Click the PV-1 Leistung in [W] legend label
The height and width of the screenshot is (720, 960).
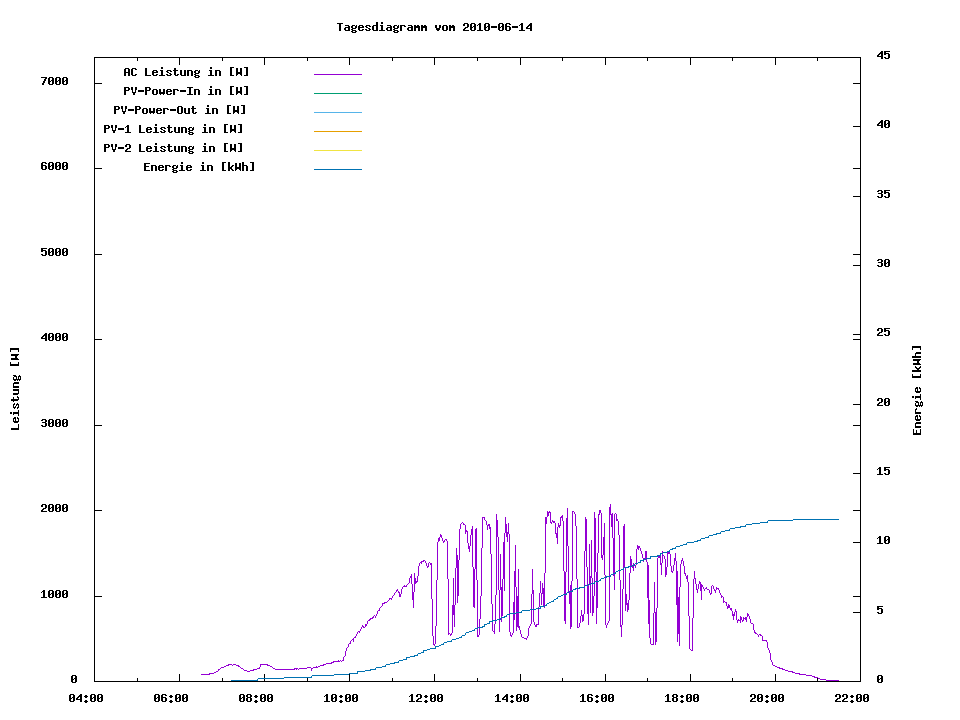(x=173, y=129)
